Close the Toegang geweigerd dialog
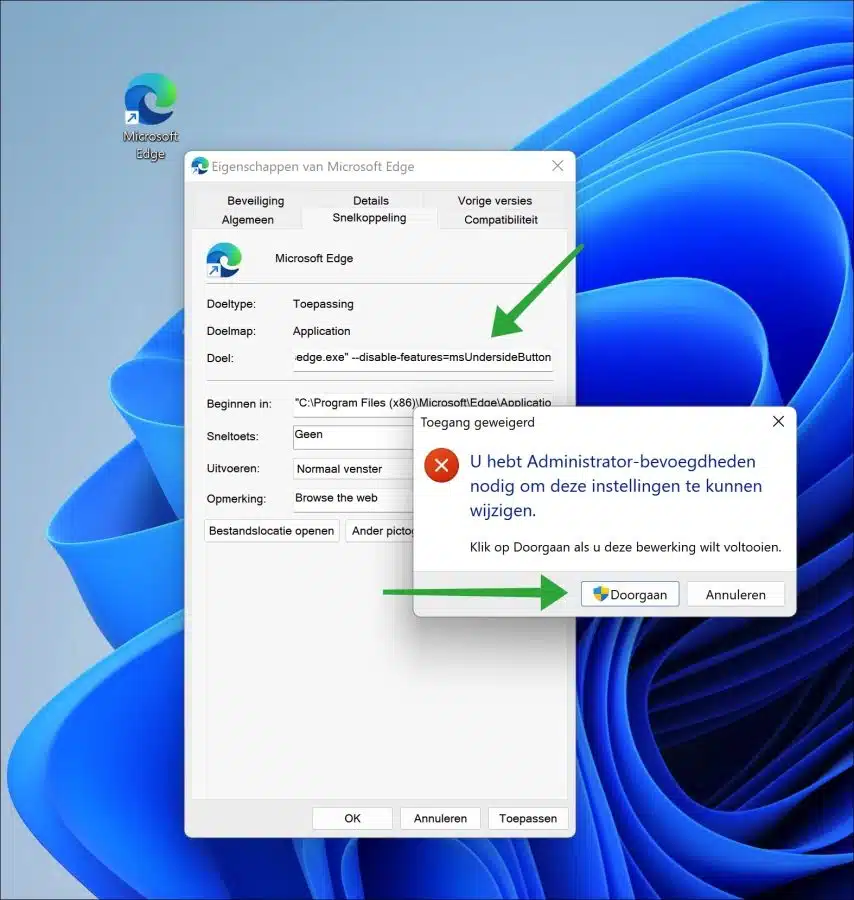854x900 pixels. click(x=778, y=422)
